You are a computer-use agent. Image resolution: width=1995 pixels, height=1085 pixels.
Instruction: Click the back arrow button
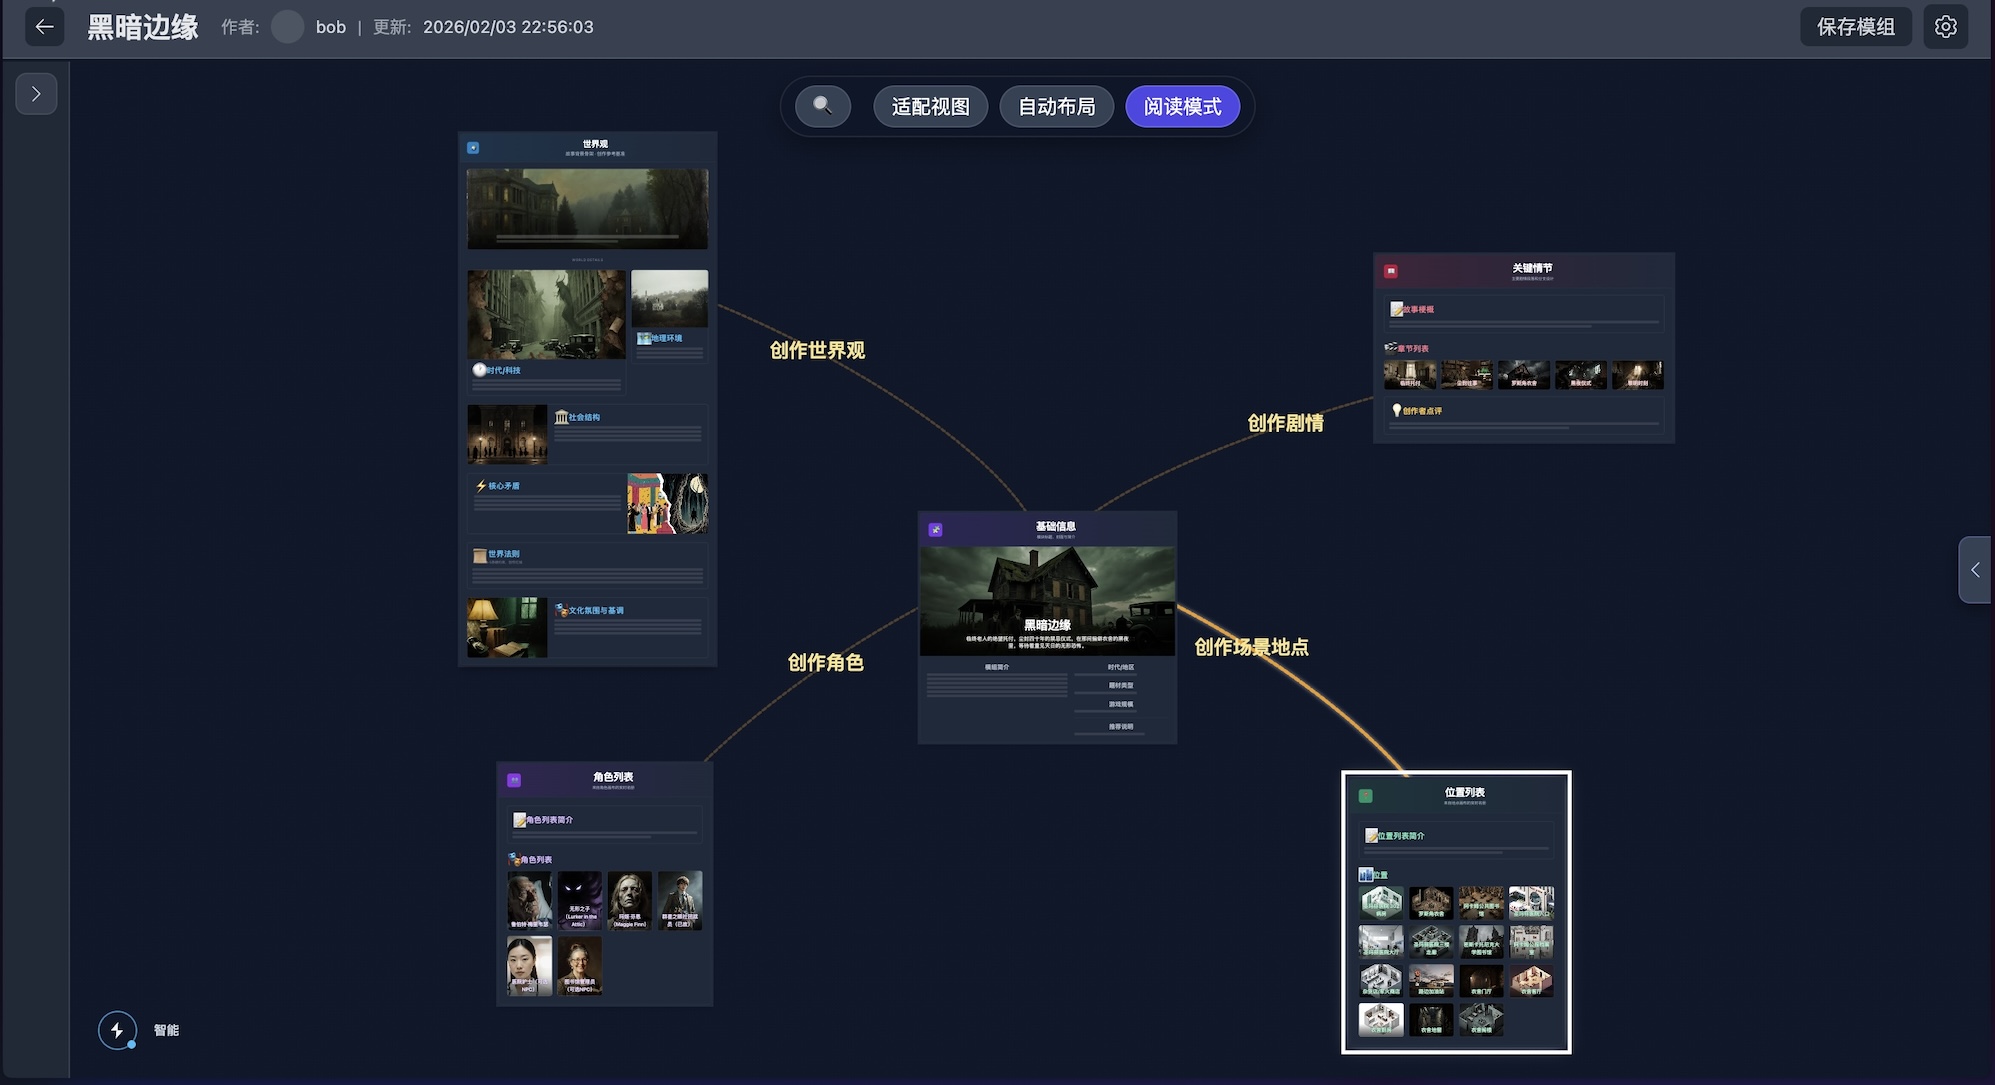(44, 27)
